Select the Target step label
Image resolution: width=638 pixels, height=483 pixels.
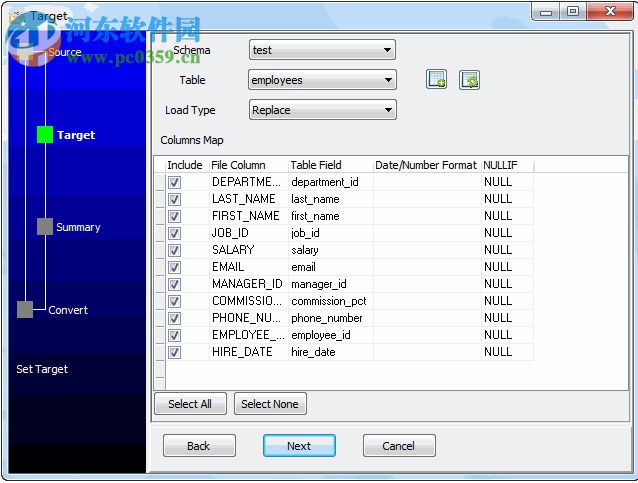76,135
